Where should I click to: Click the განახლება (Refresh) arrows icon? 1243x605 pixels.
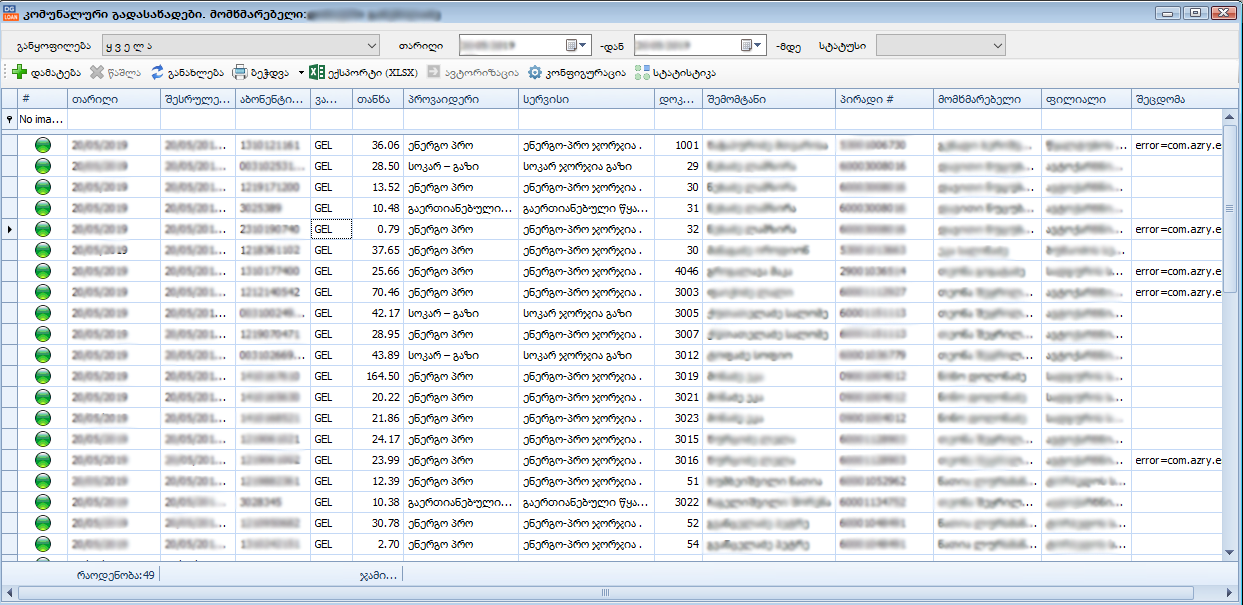158,72
